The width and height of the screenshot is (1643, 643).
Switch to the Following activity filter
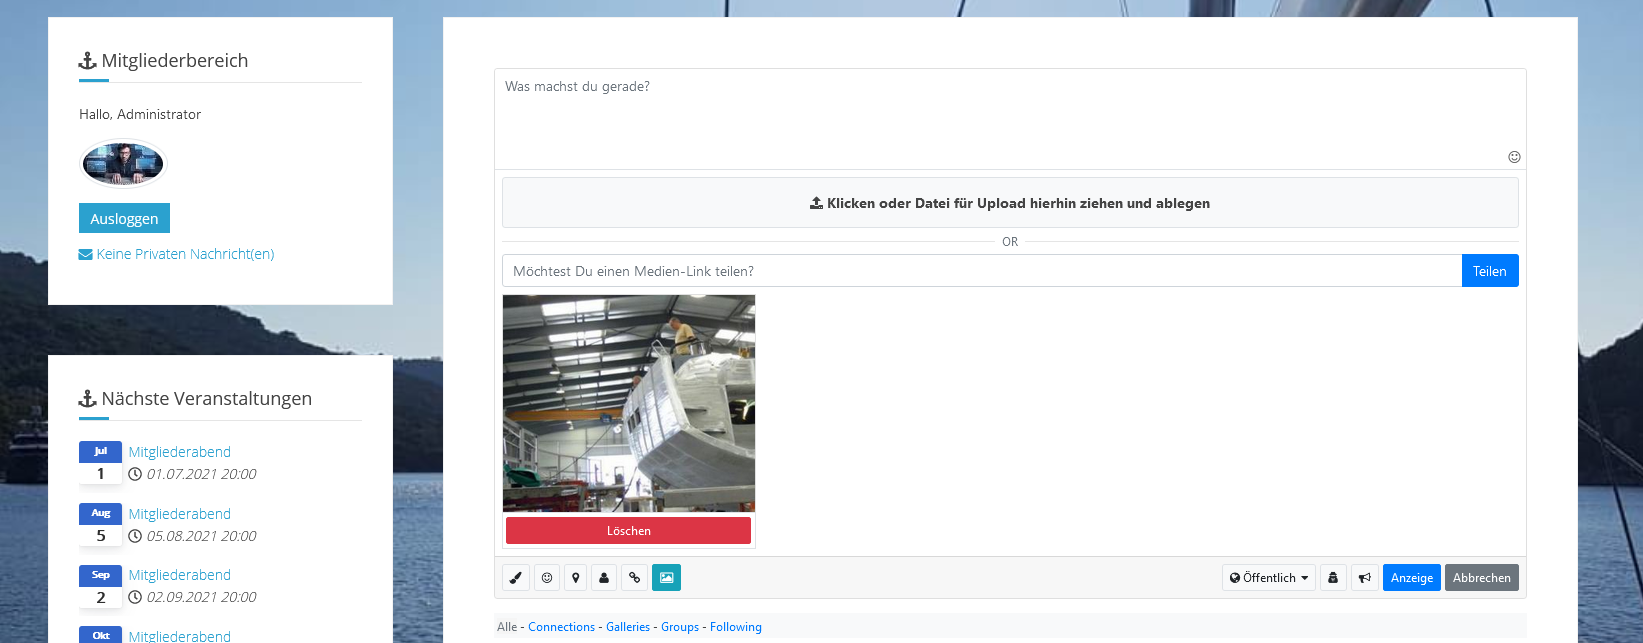736,627
